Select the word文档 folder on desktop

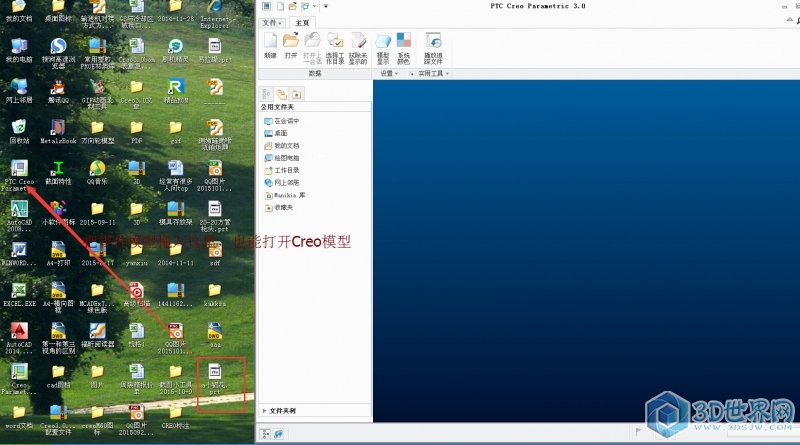pos(19,416)
